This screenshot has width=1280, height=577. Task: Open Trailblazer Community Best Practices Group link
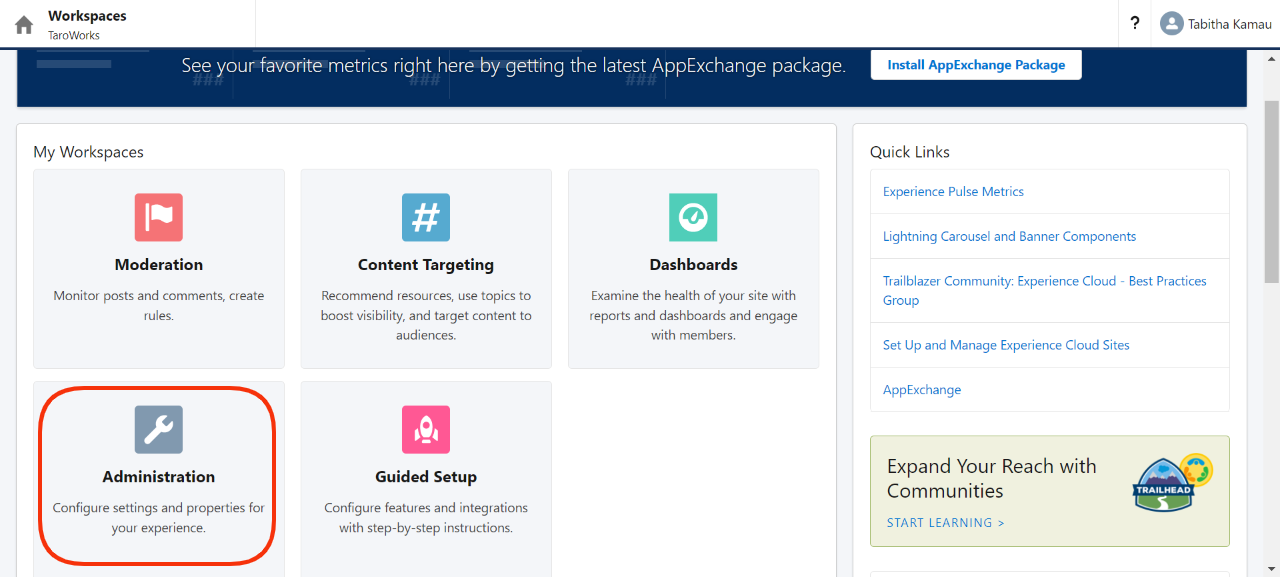coord(1044,290)
